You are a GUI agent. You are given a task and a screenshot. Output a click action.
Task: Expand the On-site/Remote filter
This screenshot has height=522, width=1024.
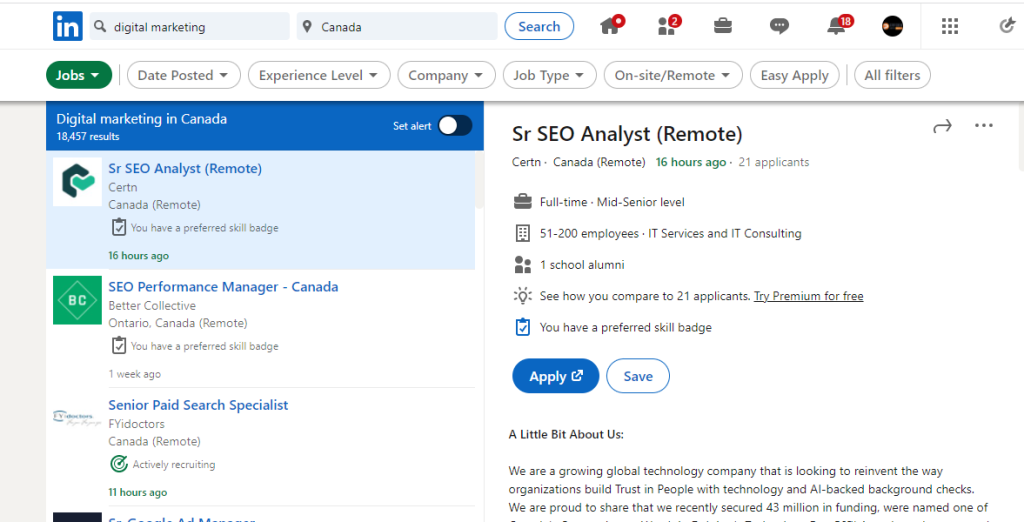coord(673,75)
